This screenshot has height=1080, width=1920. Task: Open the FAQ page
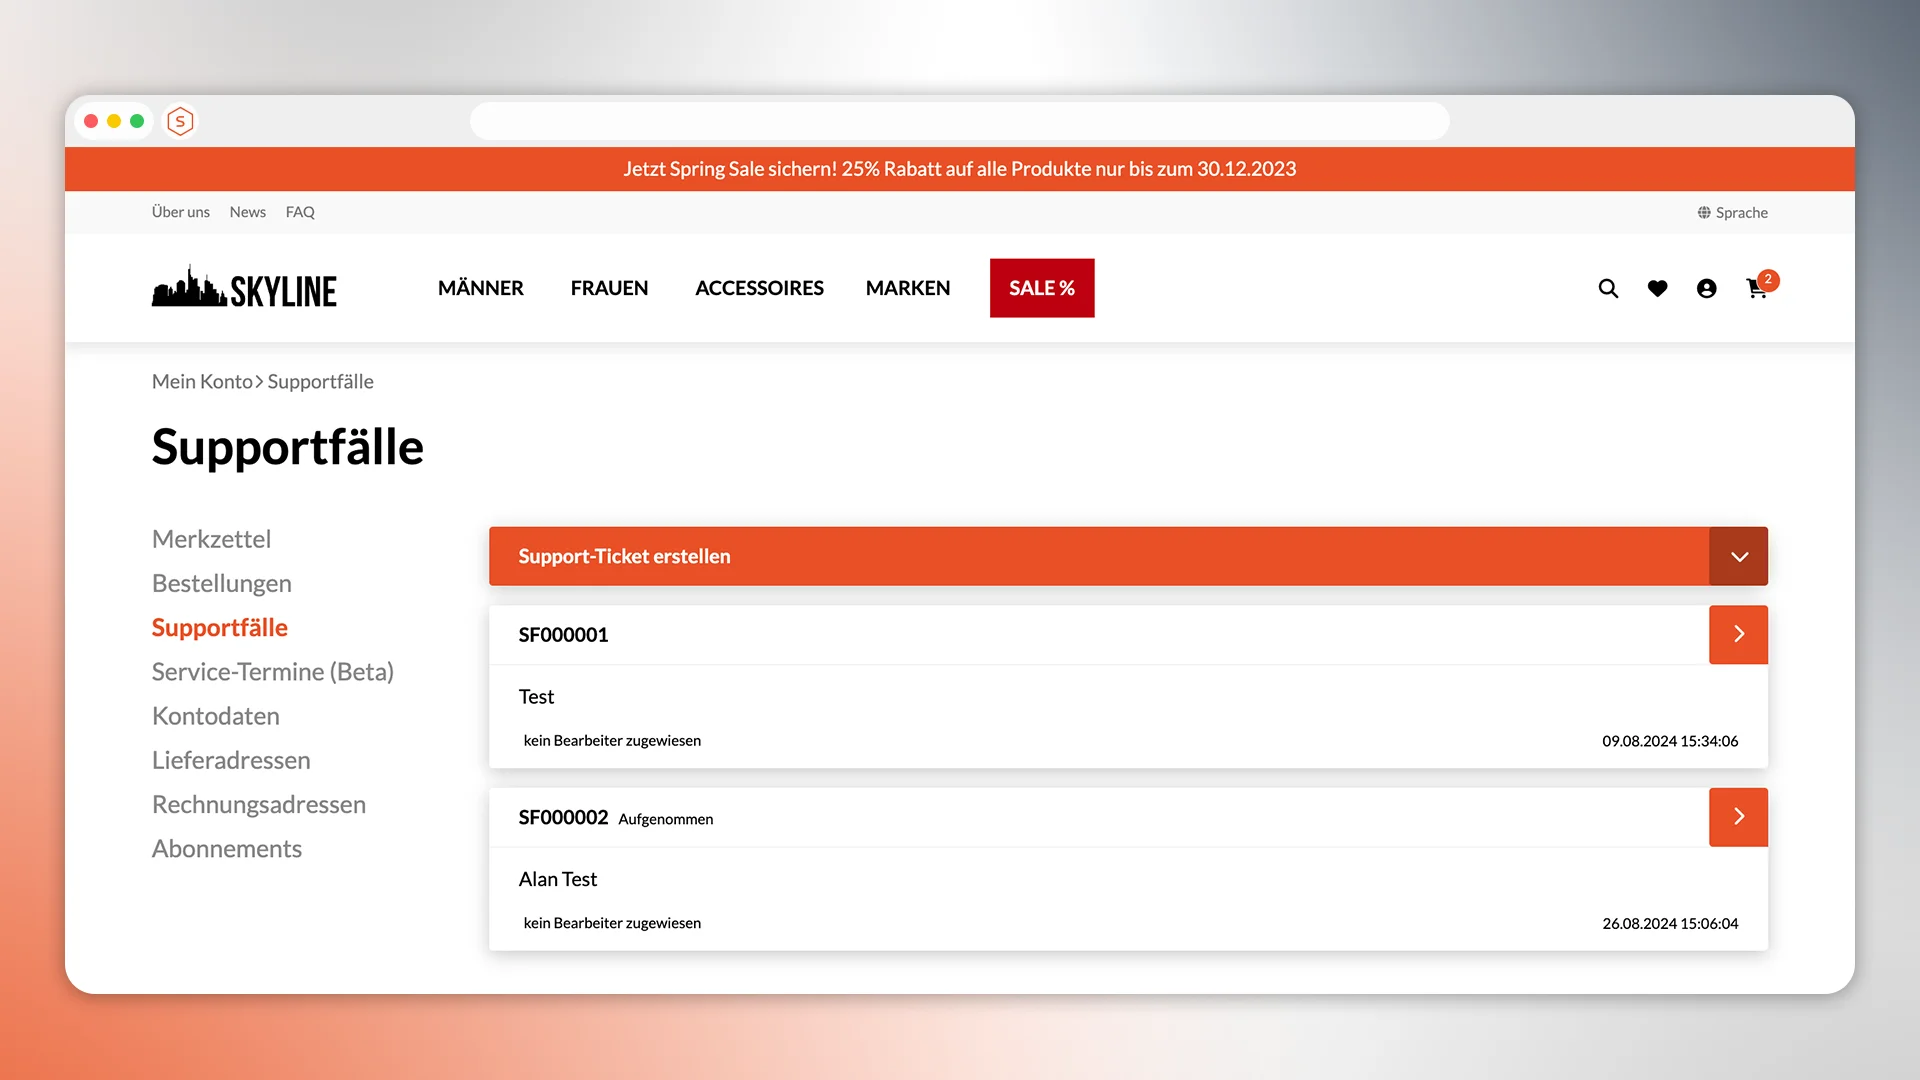point(300,212)
